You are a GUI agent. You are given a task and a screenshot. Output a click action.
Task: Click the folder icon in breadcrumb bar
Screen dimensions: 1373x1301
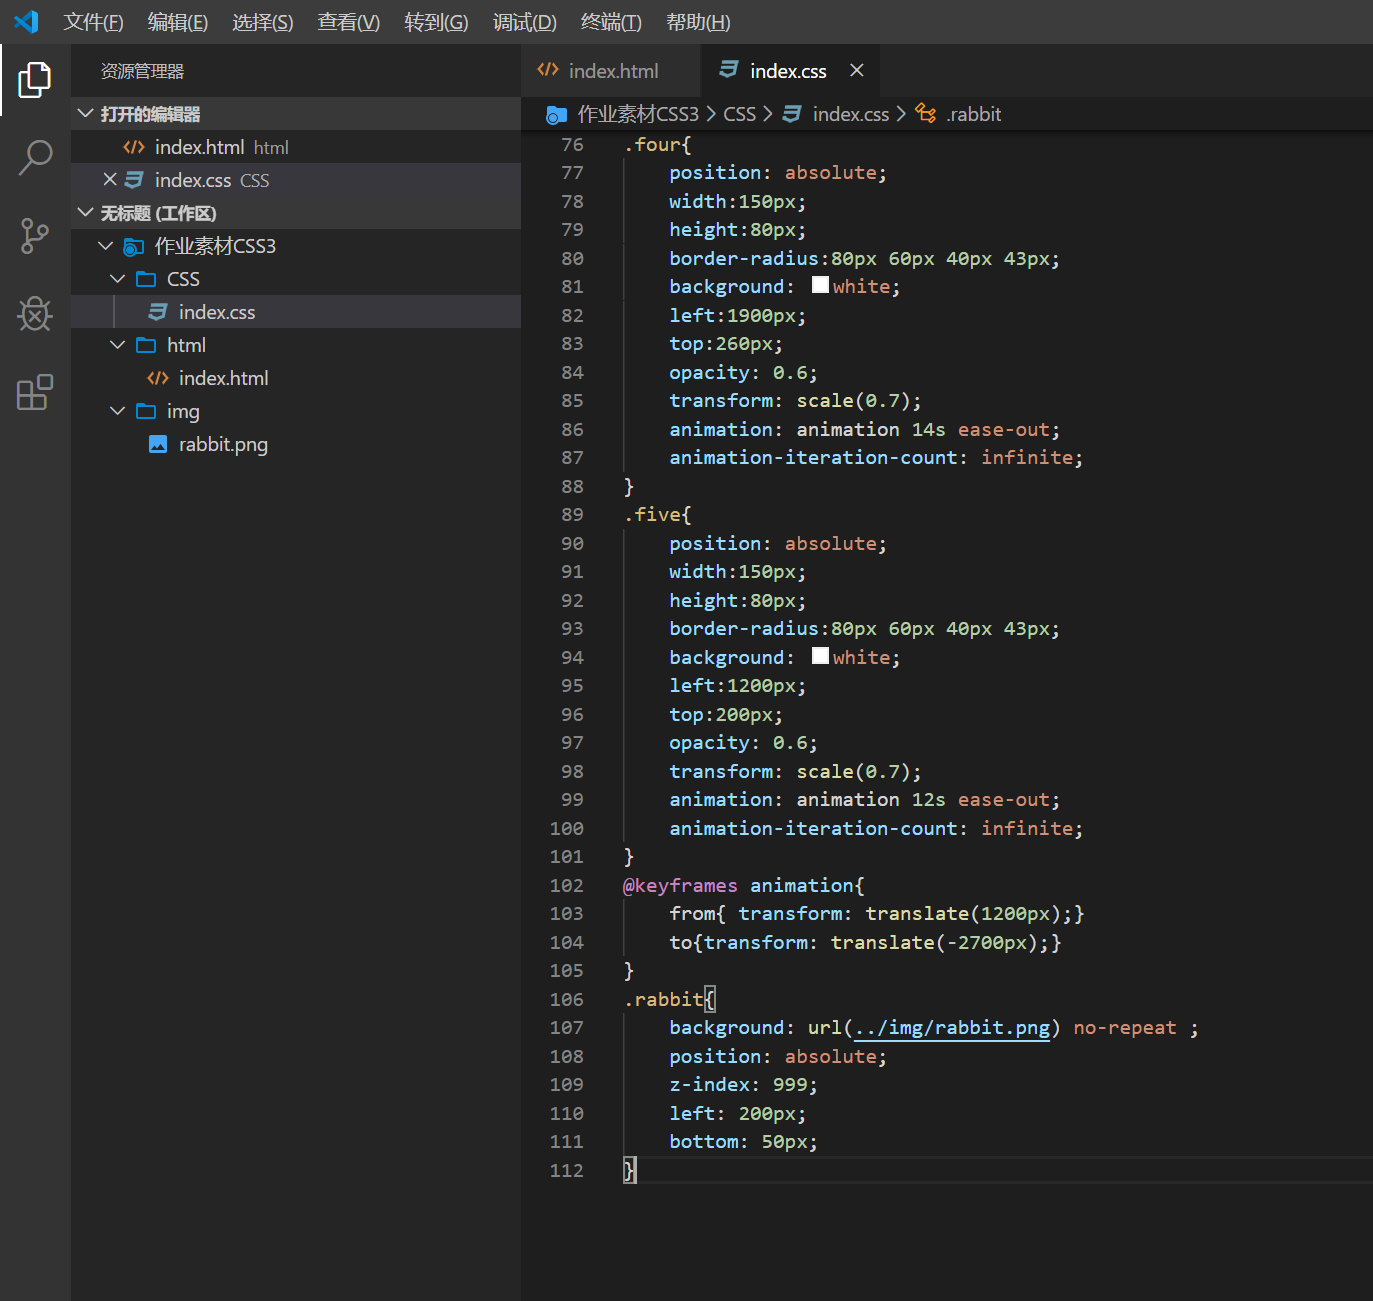click(x=556, y=115)
